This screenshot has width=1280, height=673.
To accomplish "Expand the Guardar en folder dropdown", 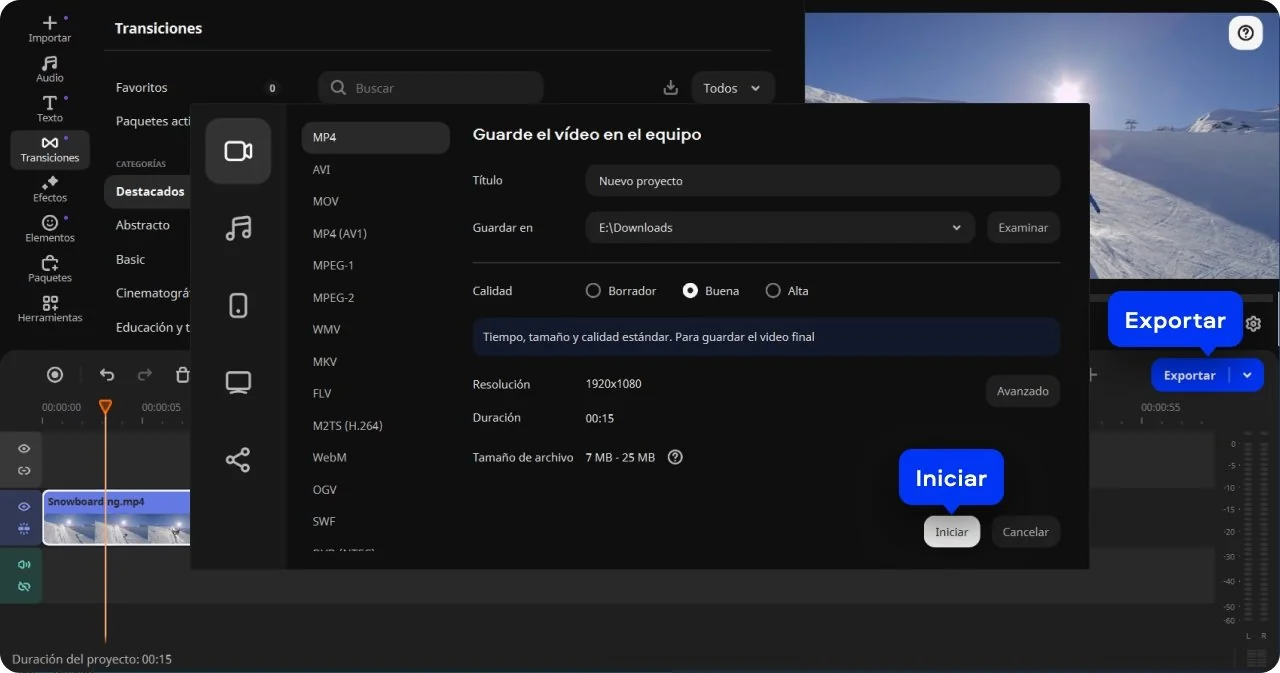I will [956, 228].
